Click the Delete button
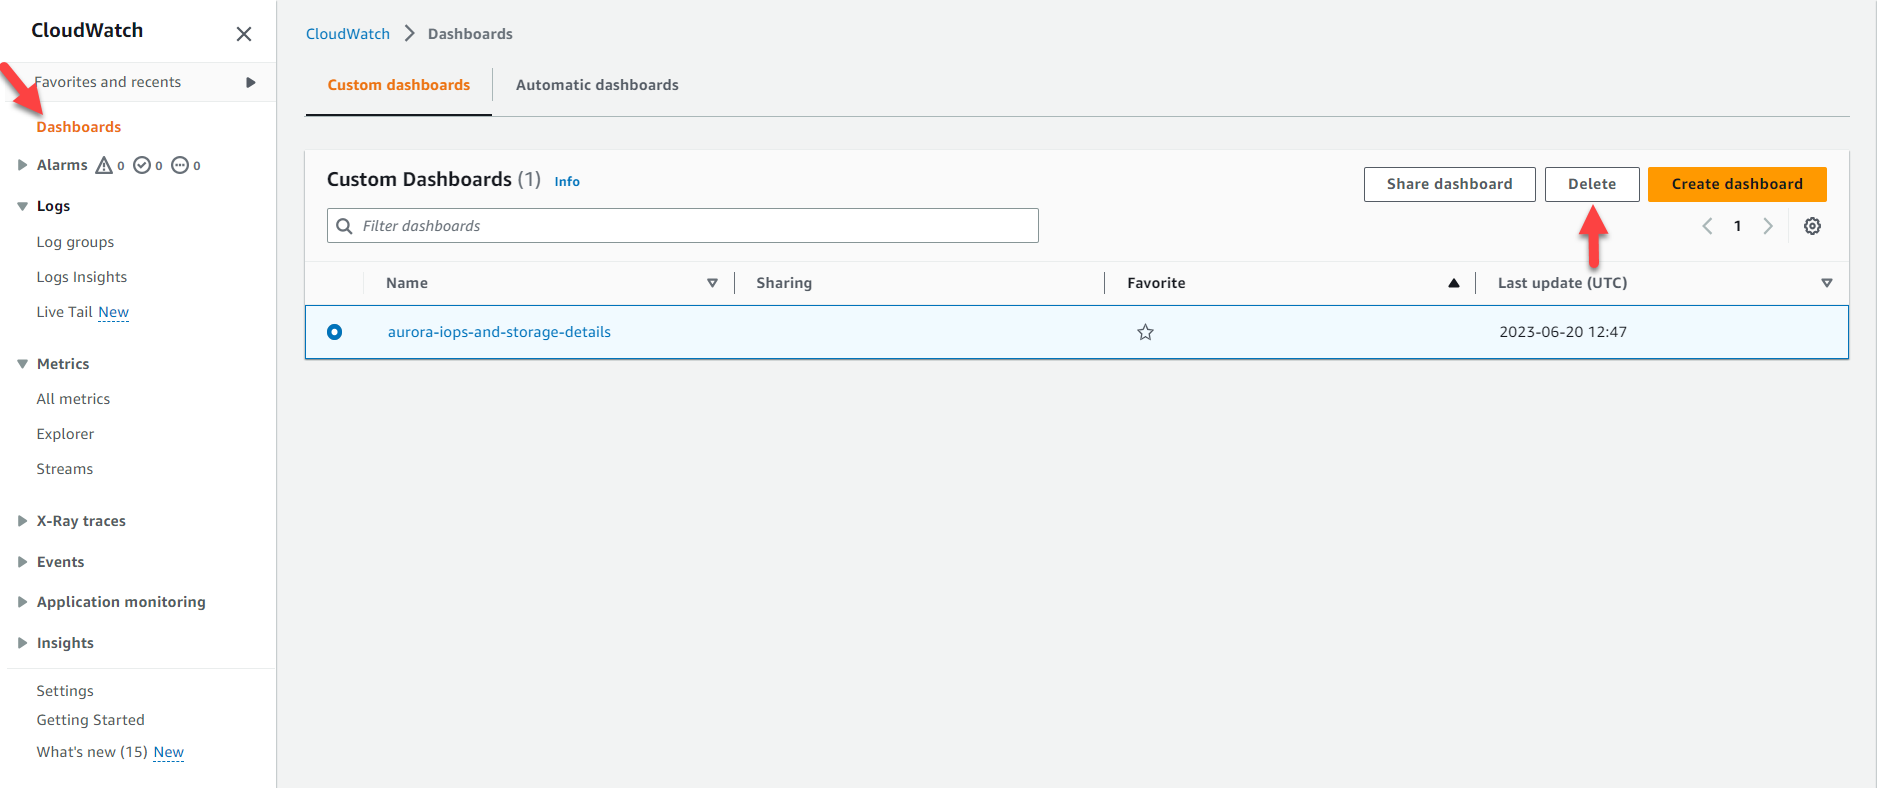 point(1592,184)
